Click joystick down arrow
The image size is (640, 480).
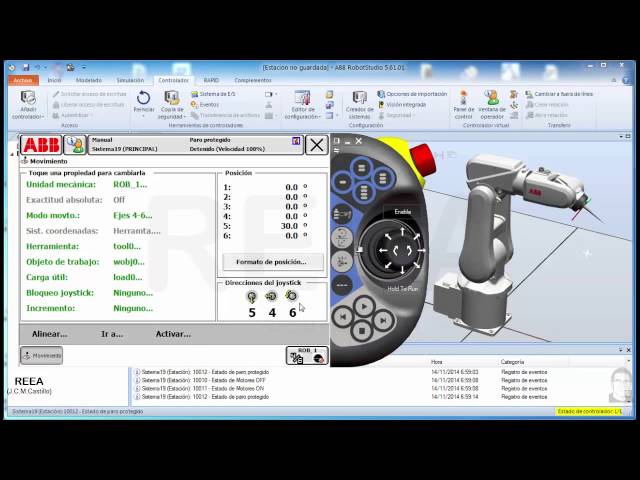(x=402, y=269)
